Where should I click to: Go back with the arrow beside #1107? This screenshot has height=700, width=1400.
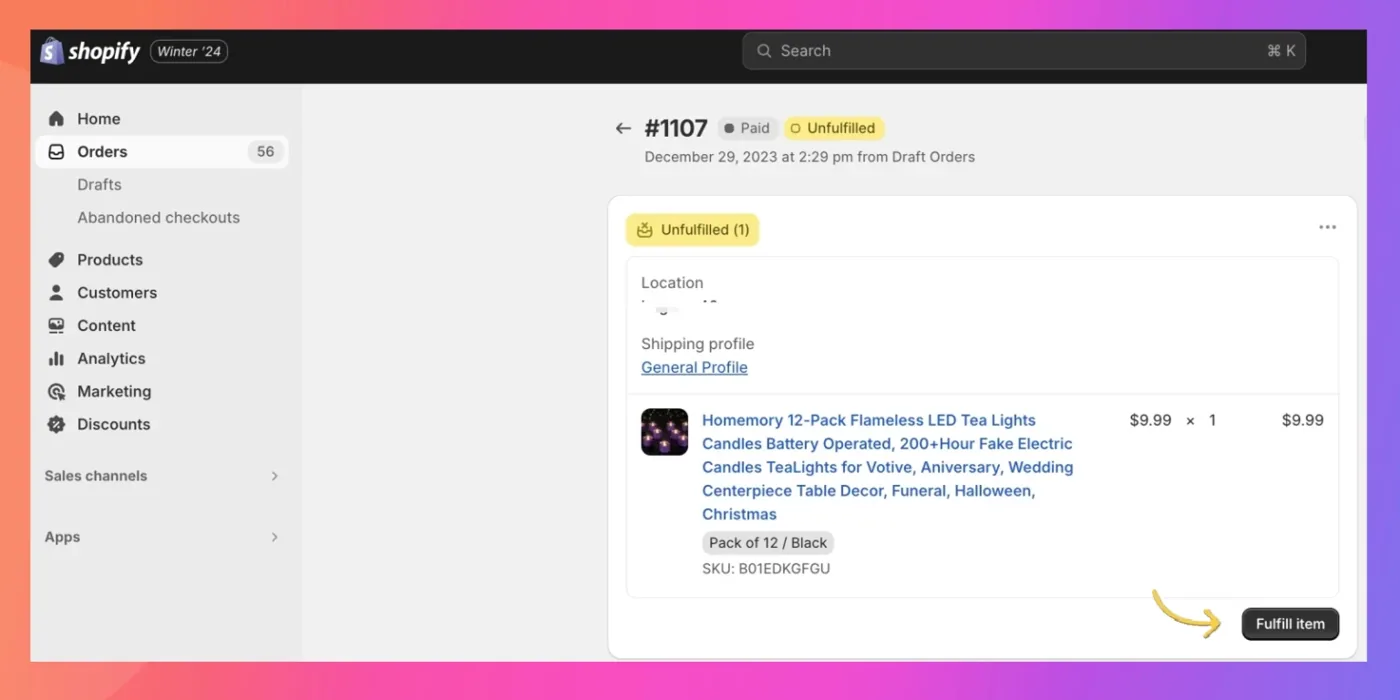623,128
